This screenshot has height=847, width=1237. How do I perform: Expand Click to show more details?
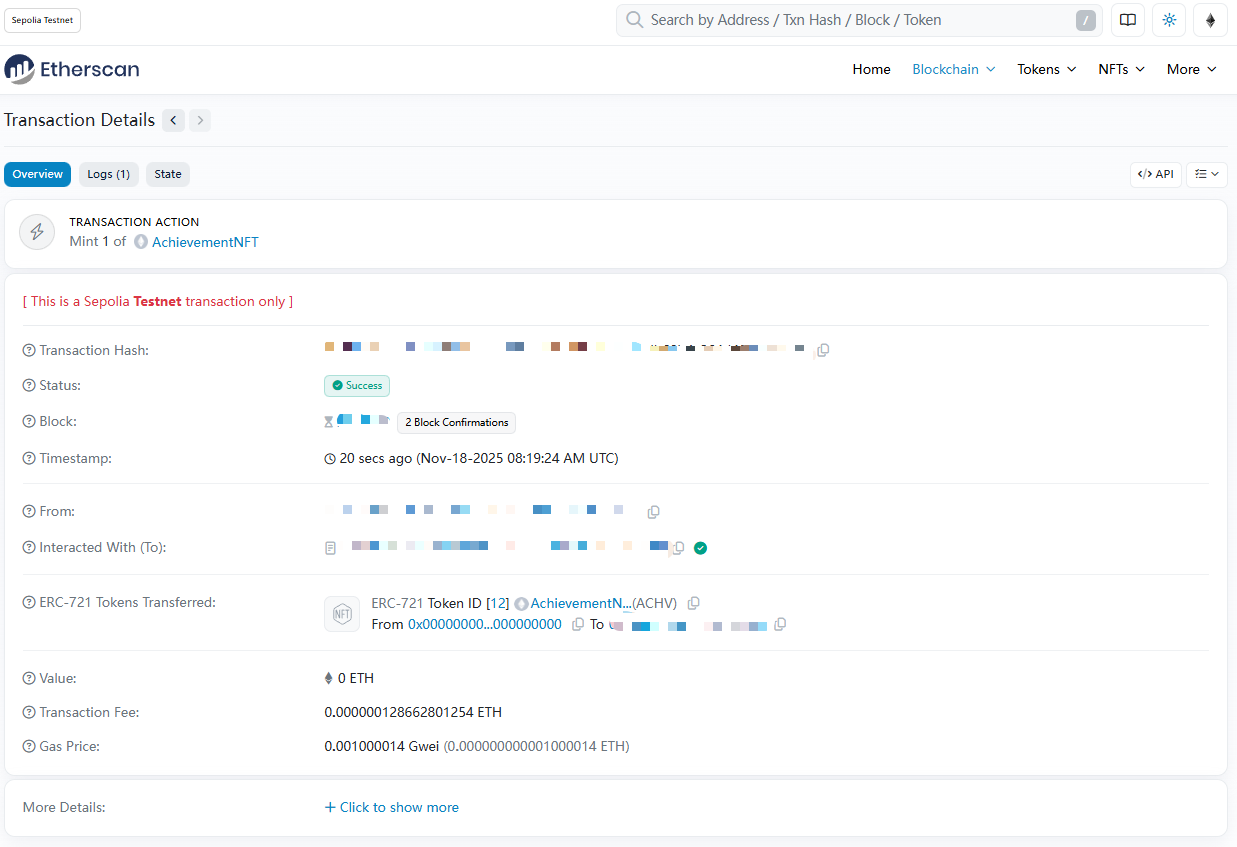tap(391, 807)
